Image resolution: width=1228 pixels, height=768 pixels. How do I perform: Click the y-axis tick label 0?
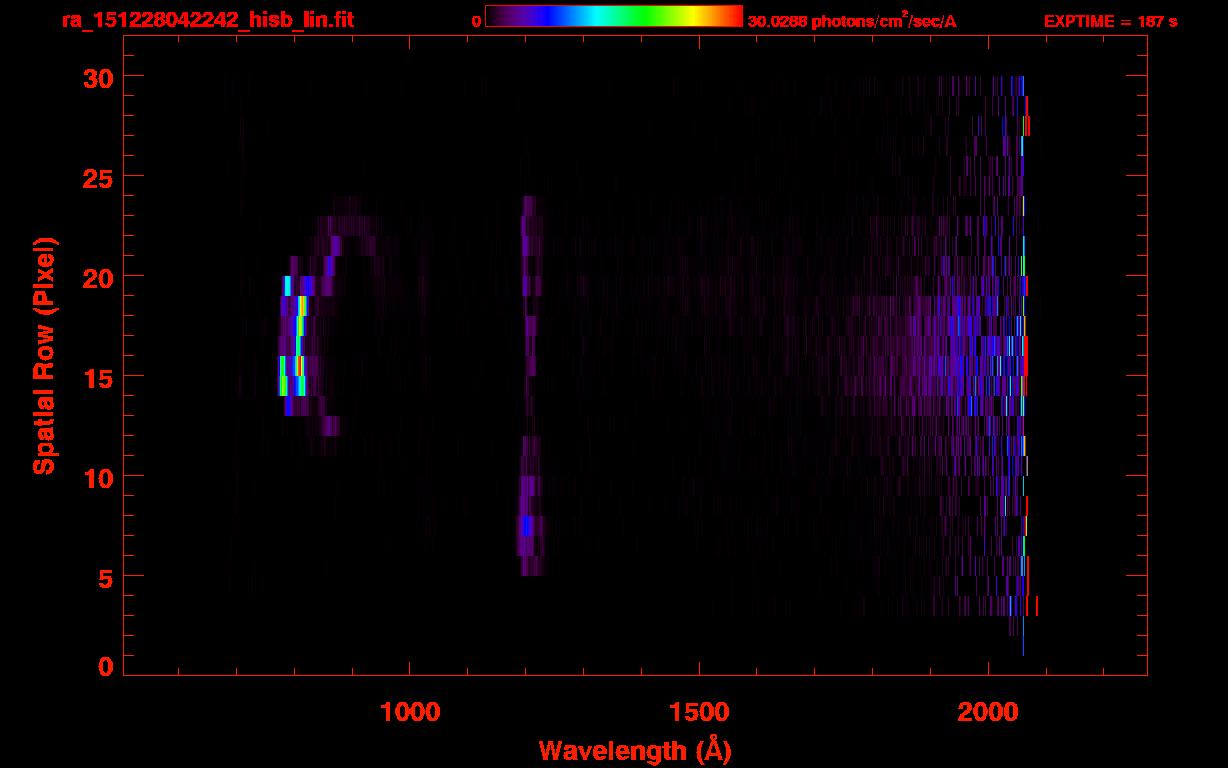click(x=105, y=666)
